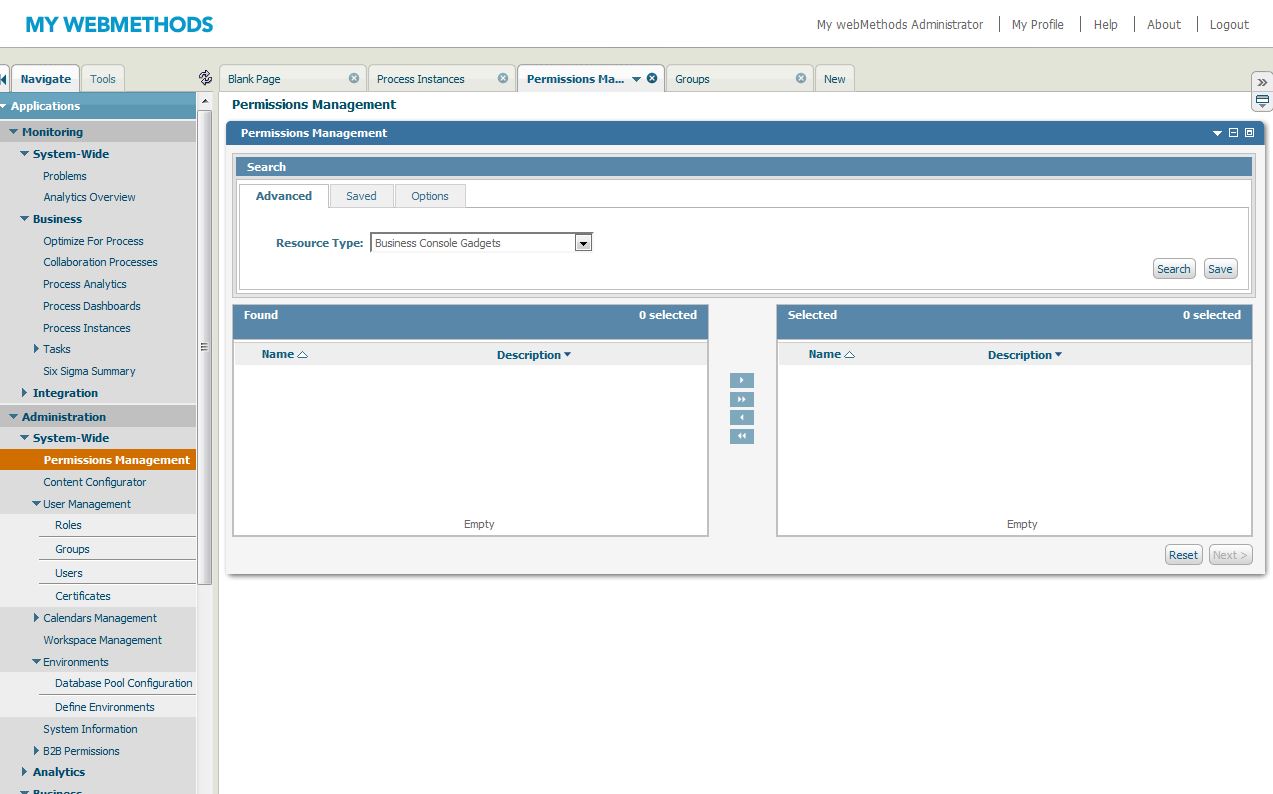Open Problems in the navigation tree
The height and width of the screenshot is (794, 1273).
click(65, 176)
